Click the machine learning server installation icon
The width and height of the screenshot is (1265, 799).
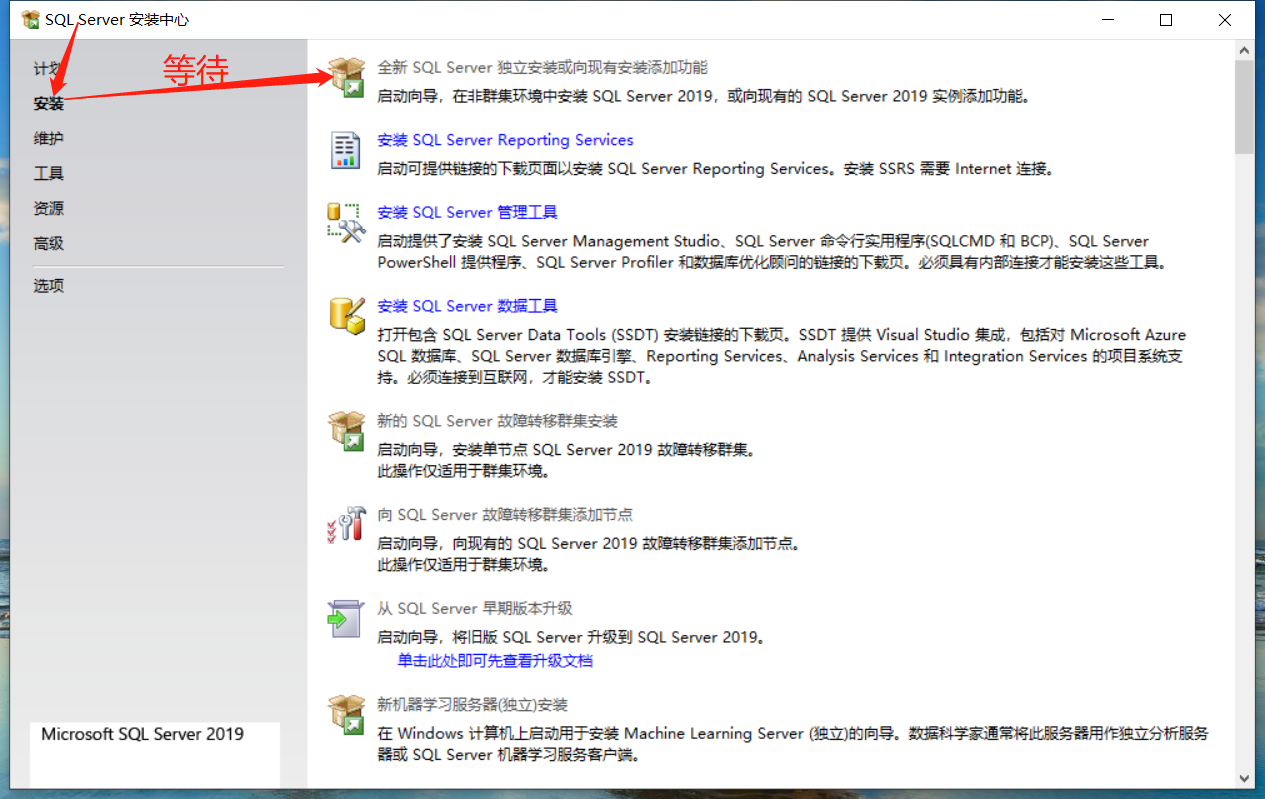pyautogui.click(x=347, y=715)
